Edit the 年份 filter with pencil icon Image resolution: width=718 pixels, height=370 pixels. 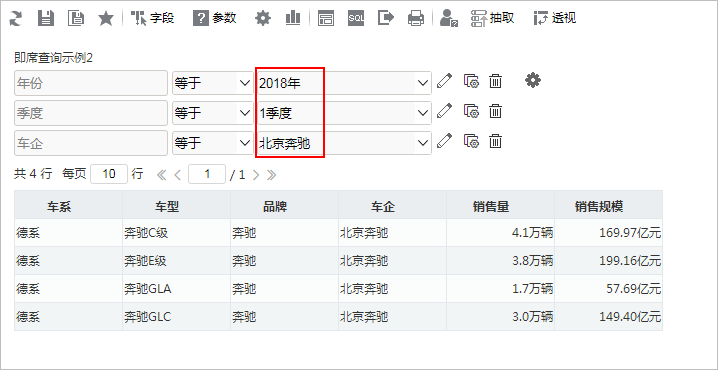click(444, 81)
